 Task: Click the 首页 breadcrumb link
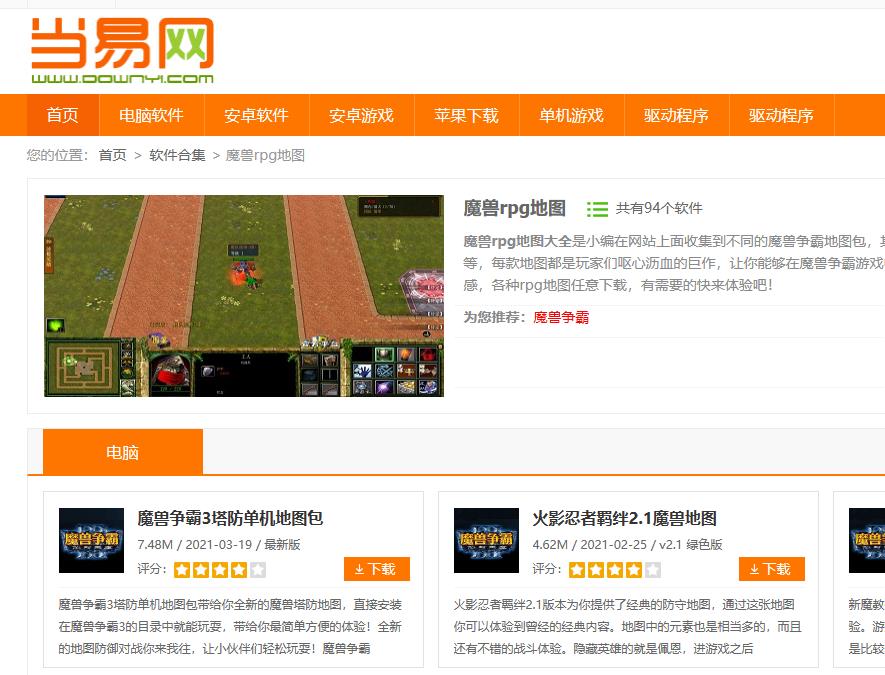pos(112,155)
